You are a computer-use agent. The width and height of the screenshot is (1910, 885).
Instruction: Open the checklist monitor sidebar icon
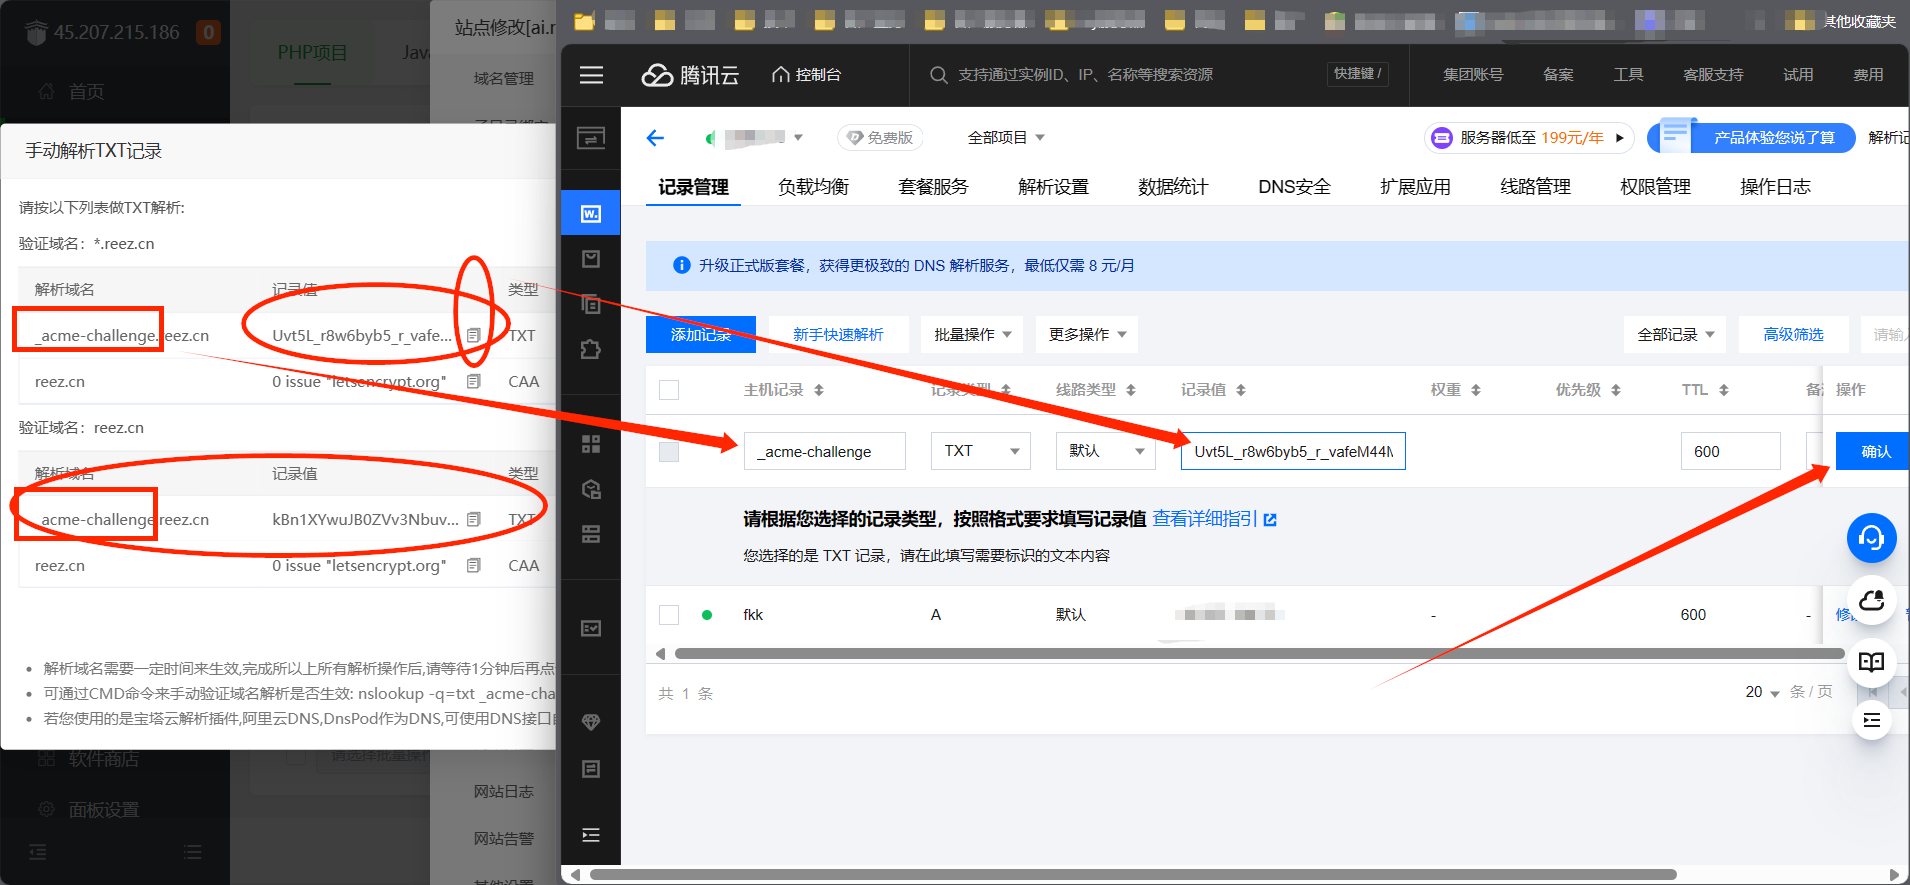coord(591,628)
